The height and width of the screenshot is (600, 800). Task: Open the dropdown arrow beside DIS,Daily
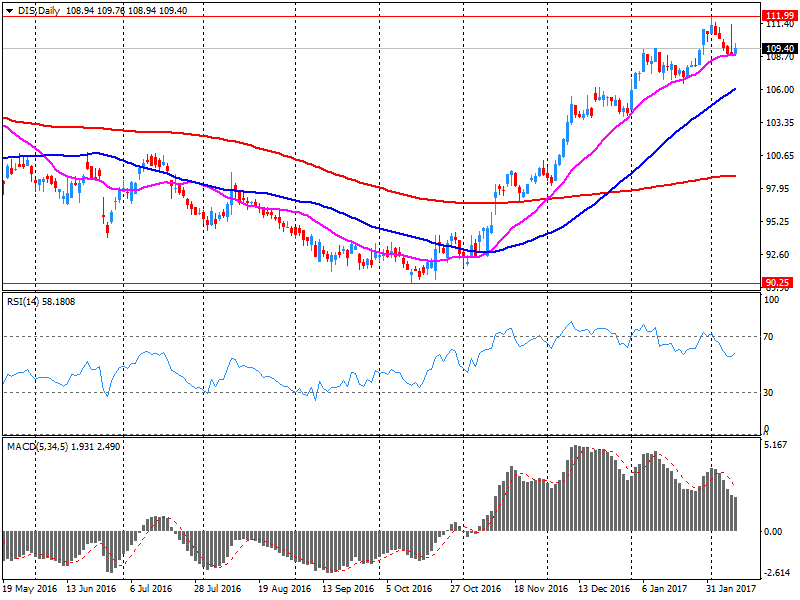tap(9, 10)
